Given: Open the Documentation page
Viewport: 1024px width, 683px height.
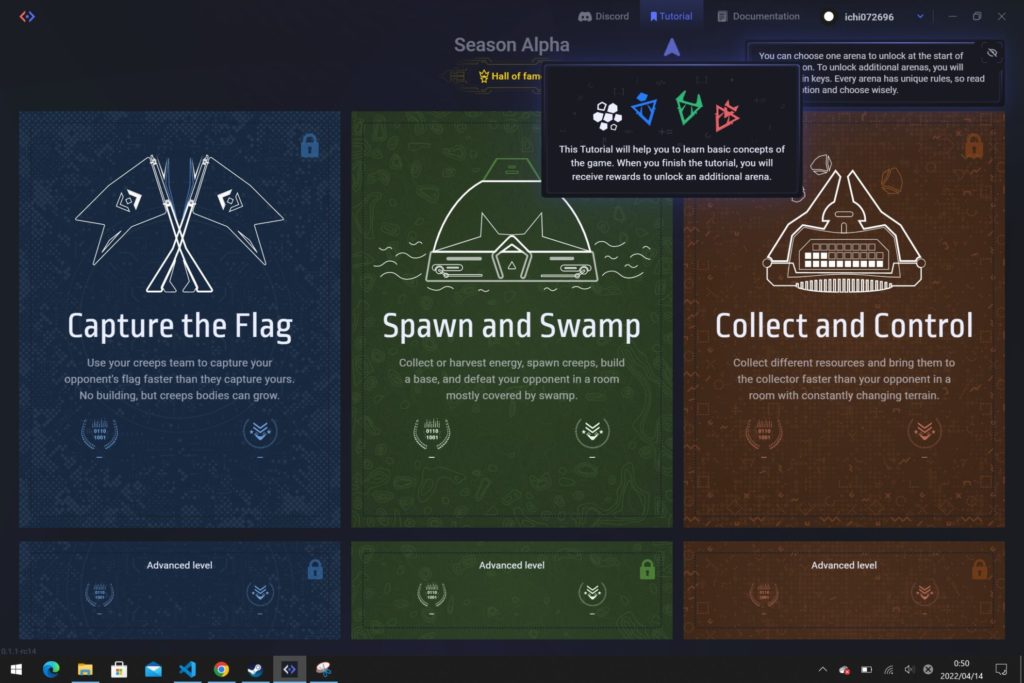Looking at the screenshot, I should tap(758, 16).
